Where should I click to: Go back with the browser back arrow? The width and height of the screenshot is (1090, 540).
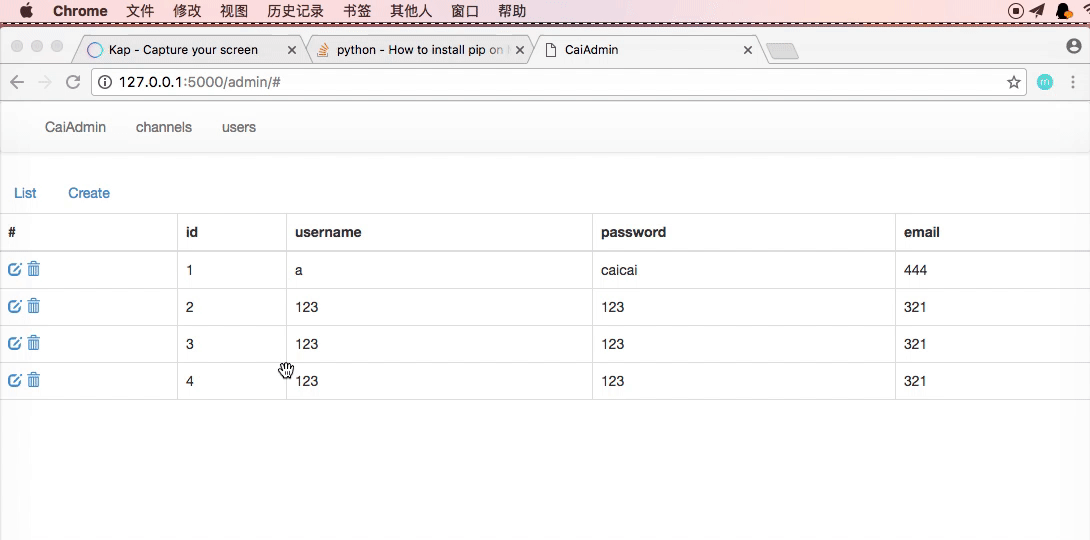click(17, 82)
